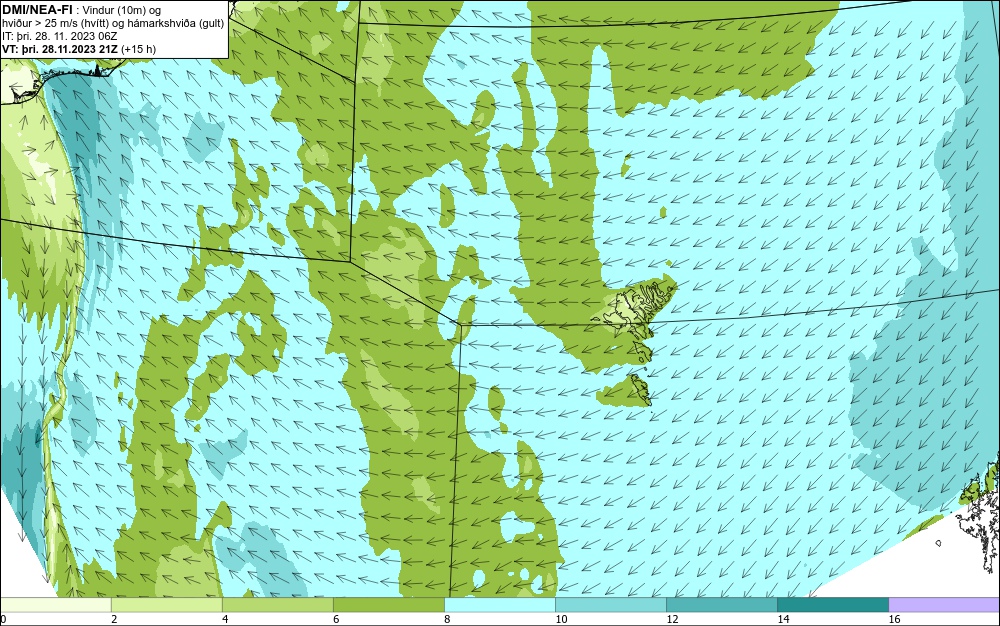
Task: Click the hviður > 25 m/s legend line
Action: (x=113, y=23)
